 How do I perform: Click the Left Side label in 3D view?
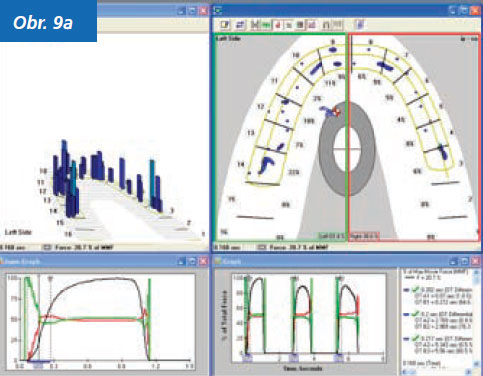(18, 232)
